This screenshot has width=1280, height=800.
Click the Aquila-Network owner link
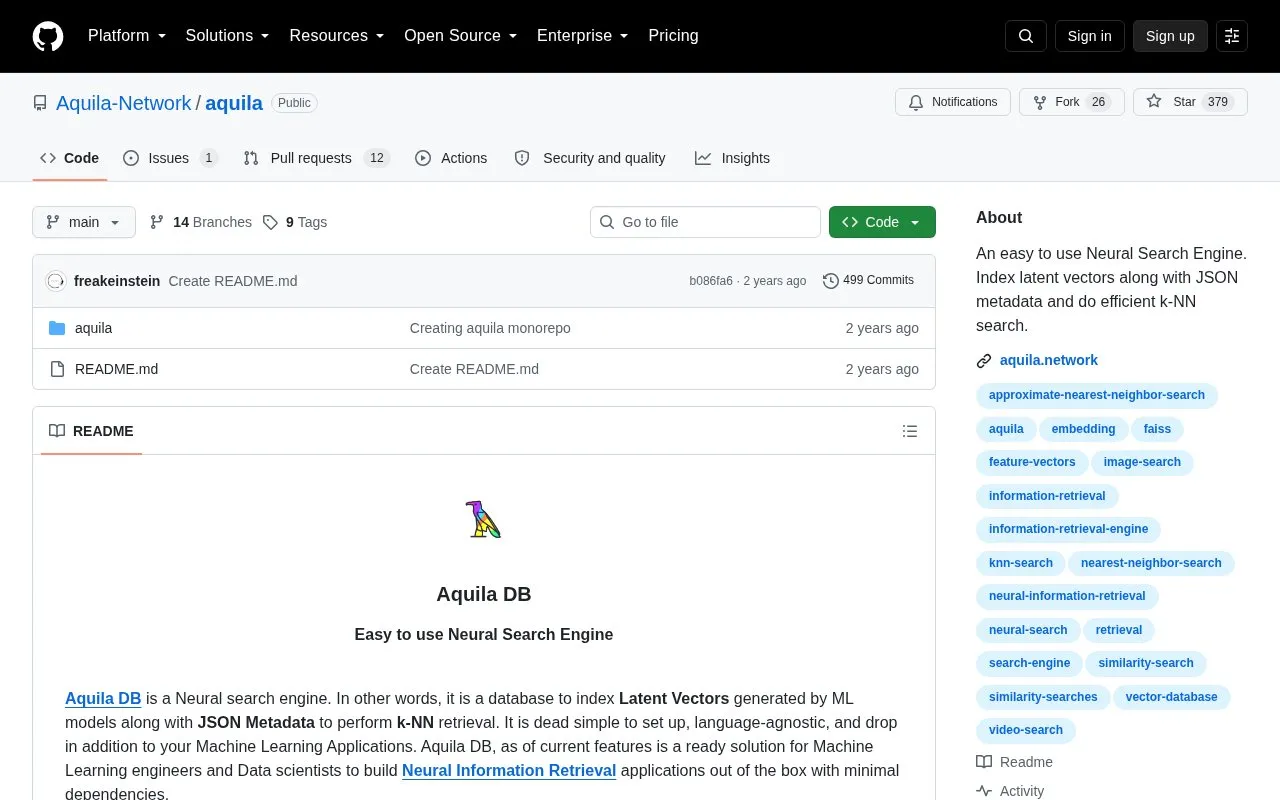point(123,103)
